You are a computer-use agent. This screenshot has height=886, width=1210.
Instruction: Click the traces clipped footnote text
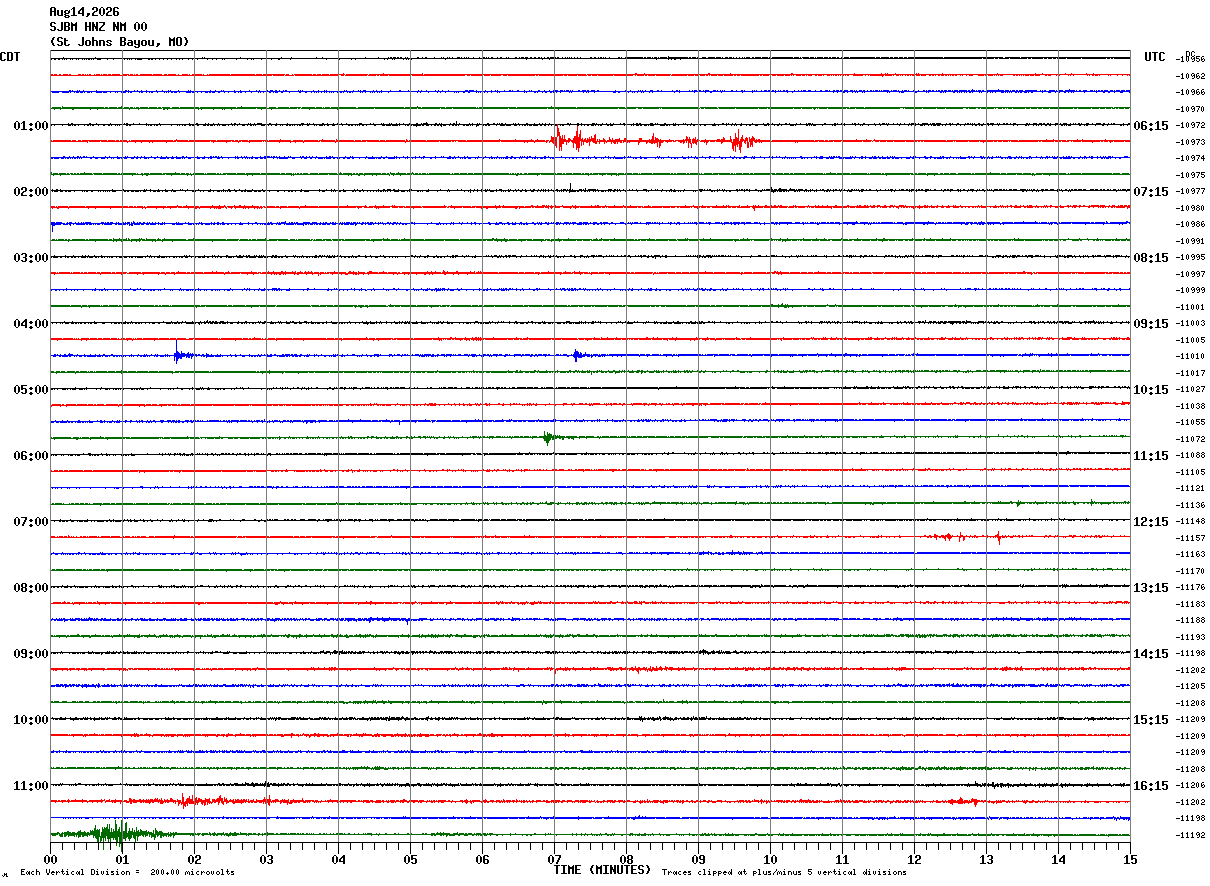(784, 872)
